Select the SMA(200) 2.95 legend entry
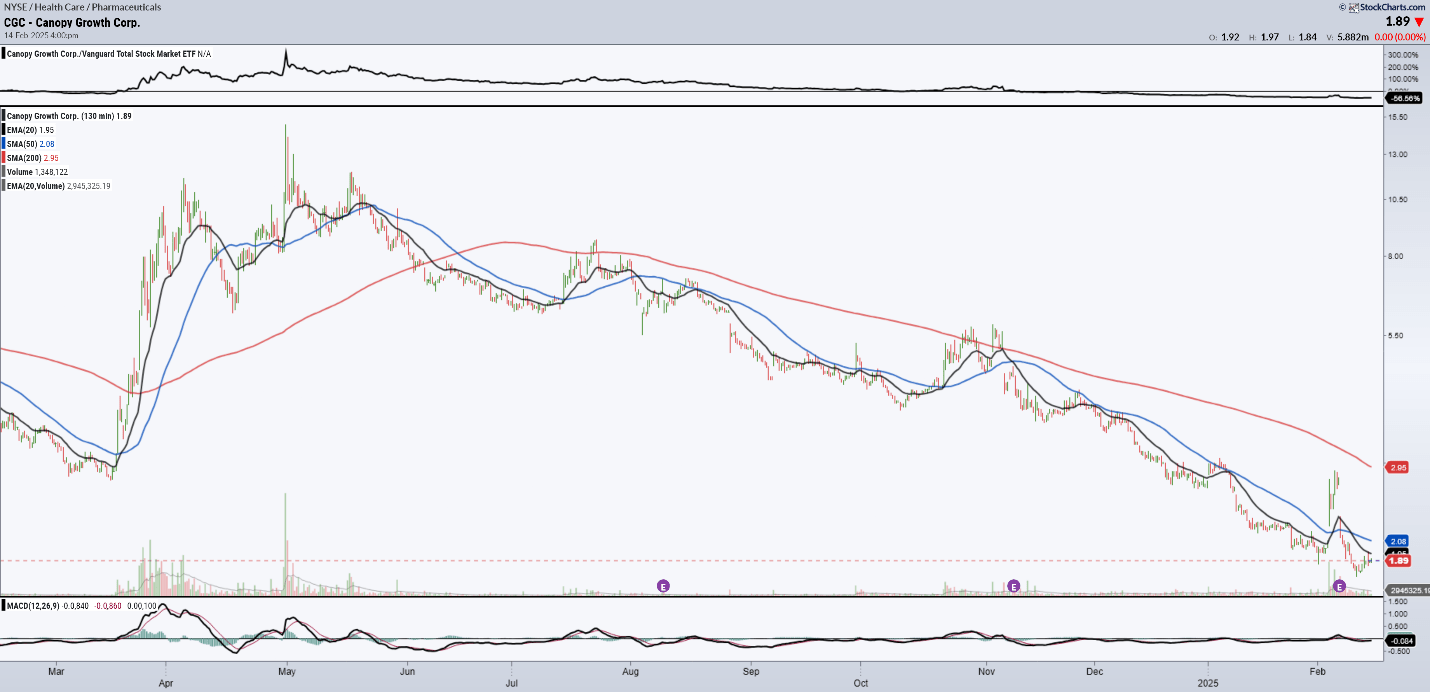This screenshot has width=1430, height=692. coord(31,158)
